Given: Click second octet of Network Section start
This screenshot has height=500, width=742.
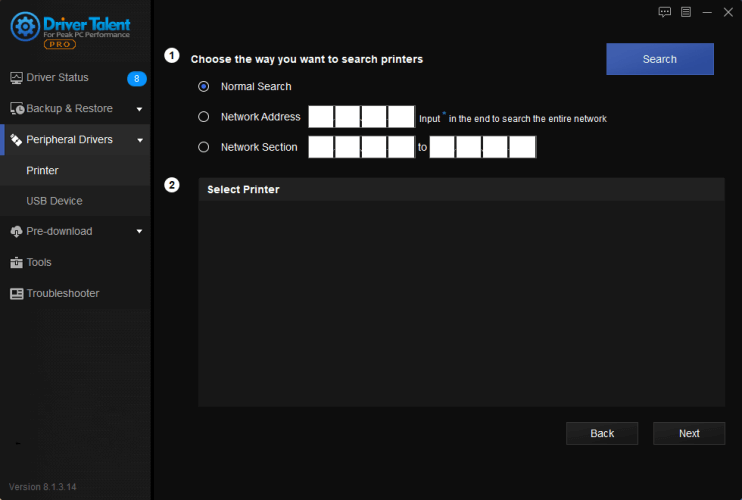Looking at the screenshot, I should (347, 147).
